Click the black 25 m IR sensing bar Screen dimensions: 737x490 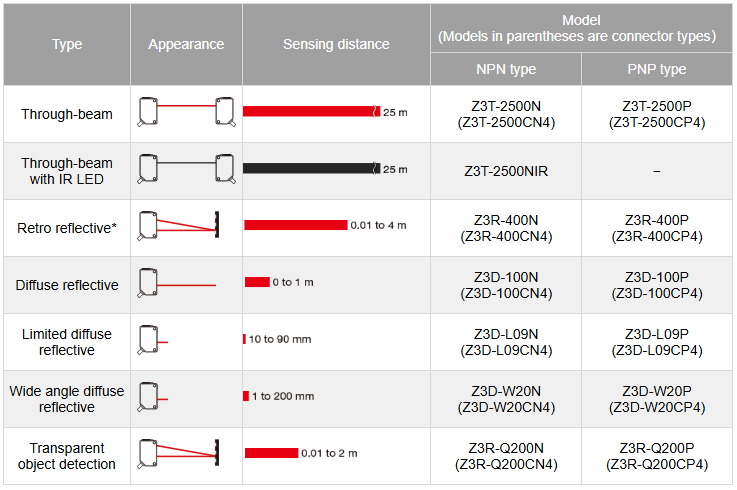310,169
